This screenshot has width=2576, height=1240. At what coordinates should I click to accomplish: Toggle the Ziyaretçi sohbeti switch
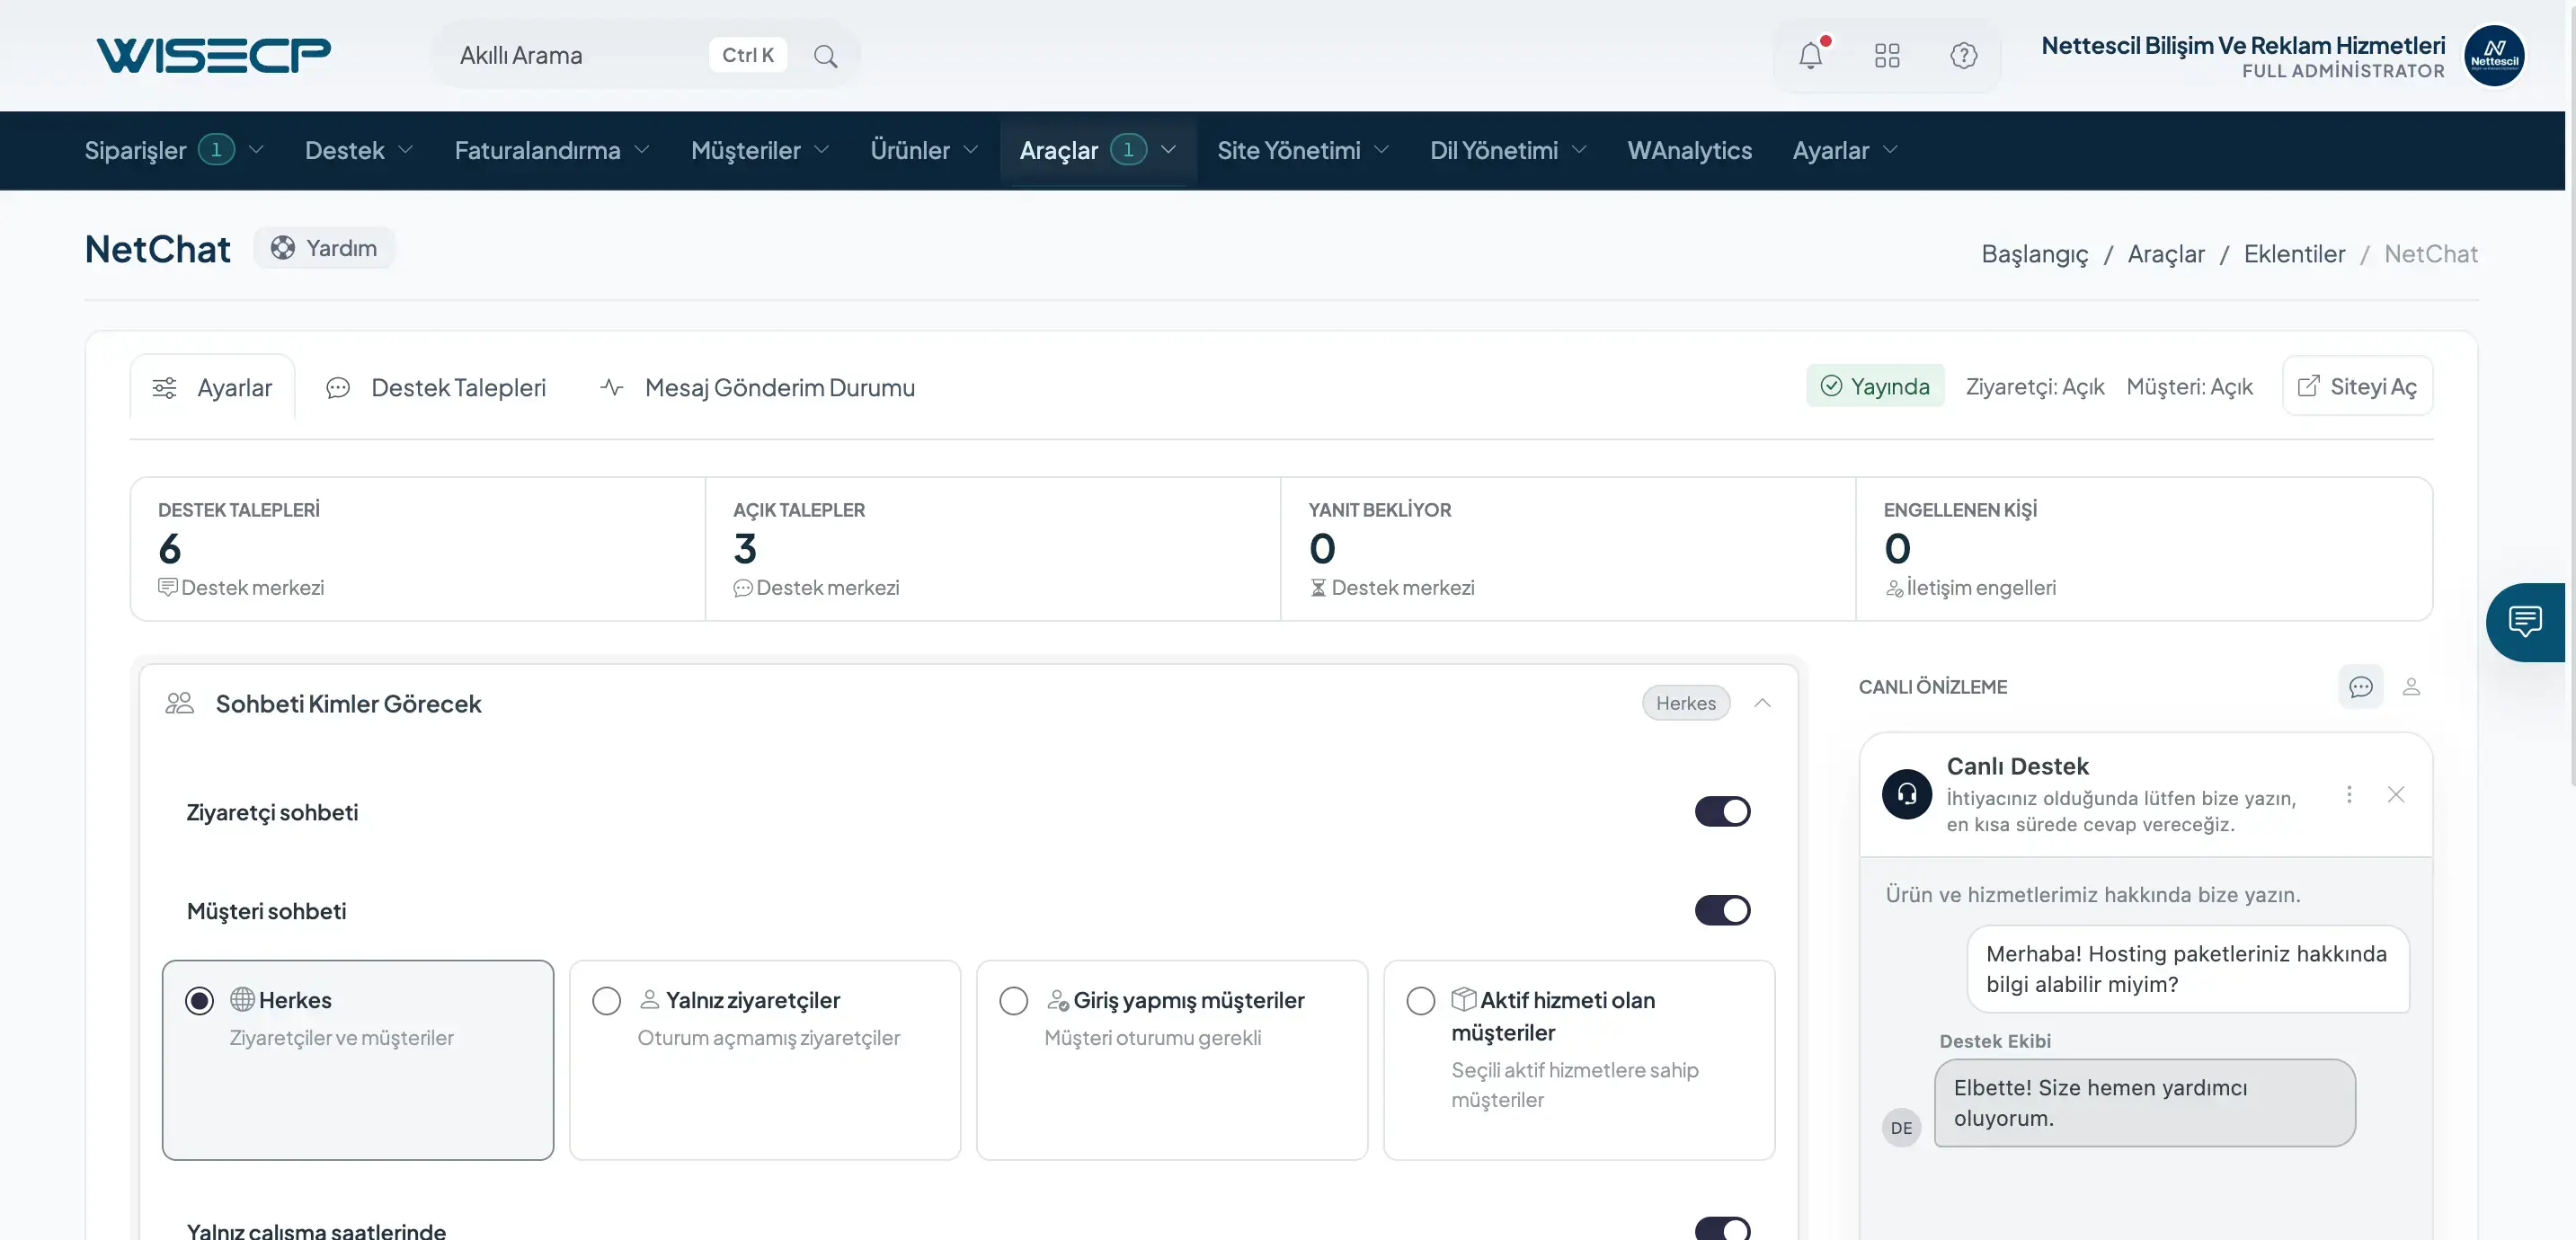point(1722,811)
